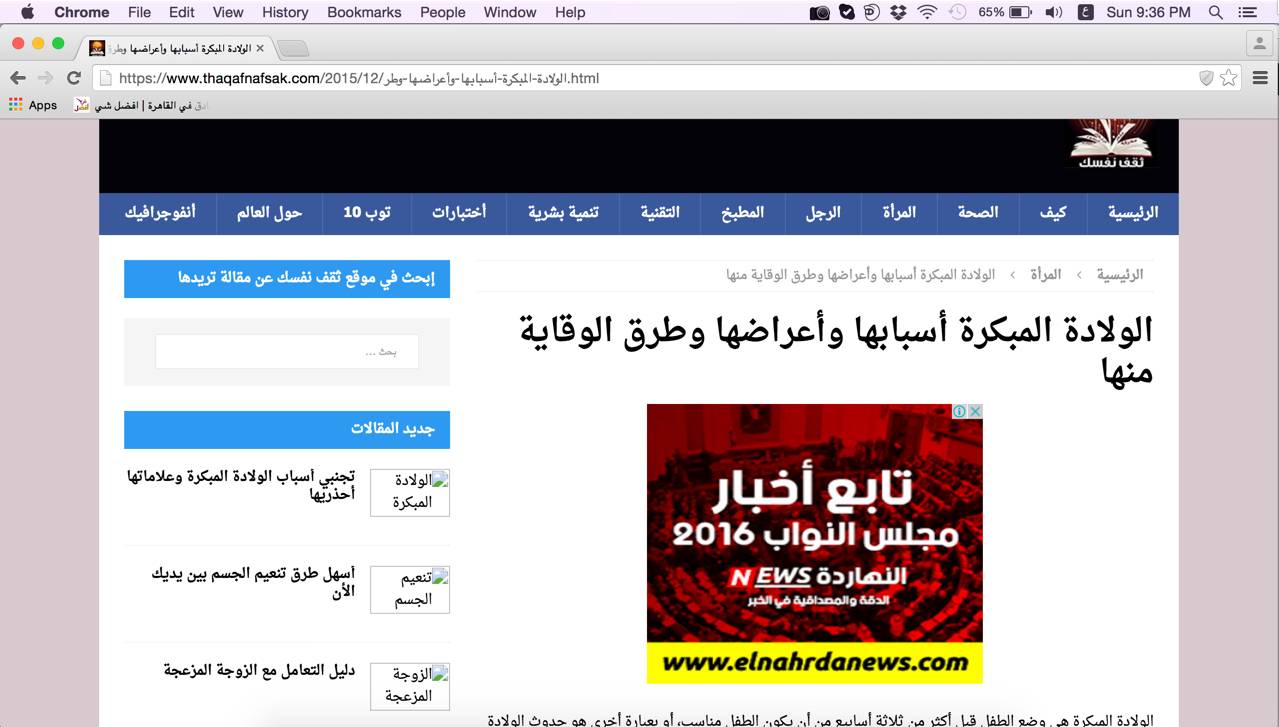This screenshot has height=727, width=1279.
Task: Open the الرئيسية nav item
Action: coord(1133,213)
